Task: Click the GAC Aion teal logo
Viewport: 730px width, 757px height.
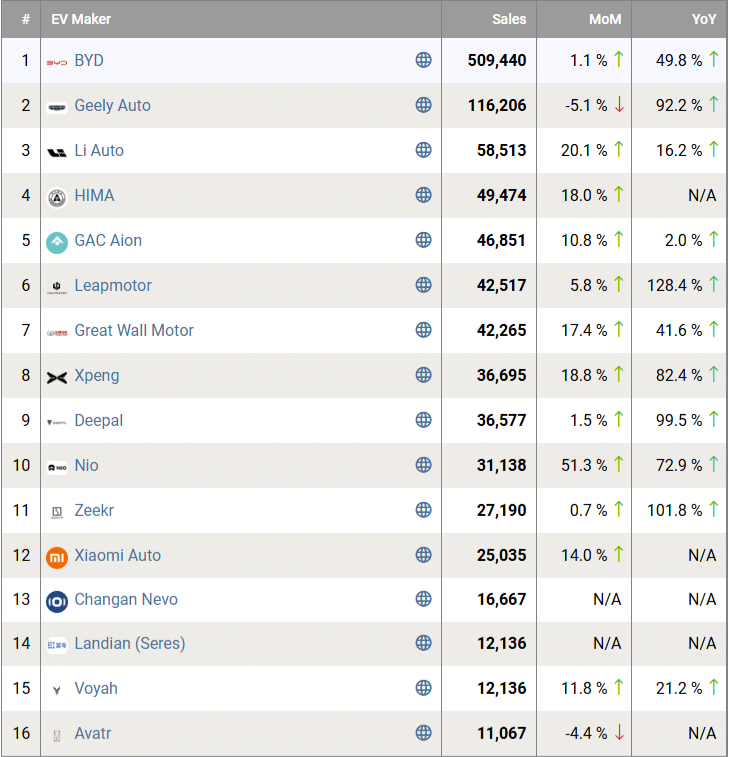Action: point(57,241)
